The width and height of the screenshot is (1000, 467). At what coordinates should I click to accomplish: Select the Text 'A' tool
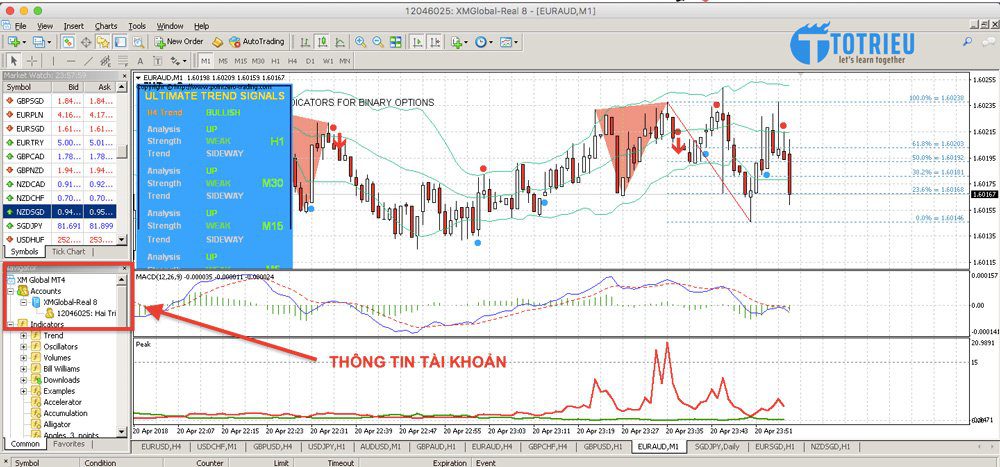140,61
